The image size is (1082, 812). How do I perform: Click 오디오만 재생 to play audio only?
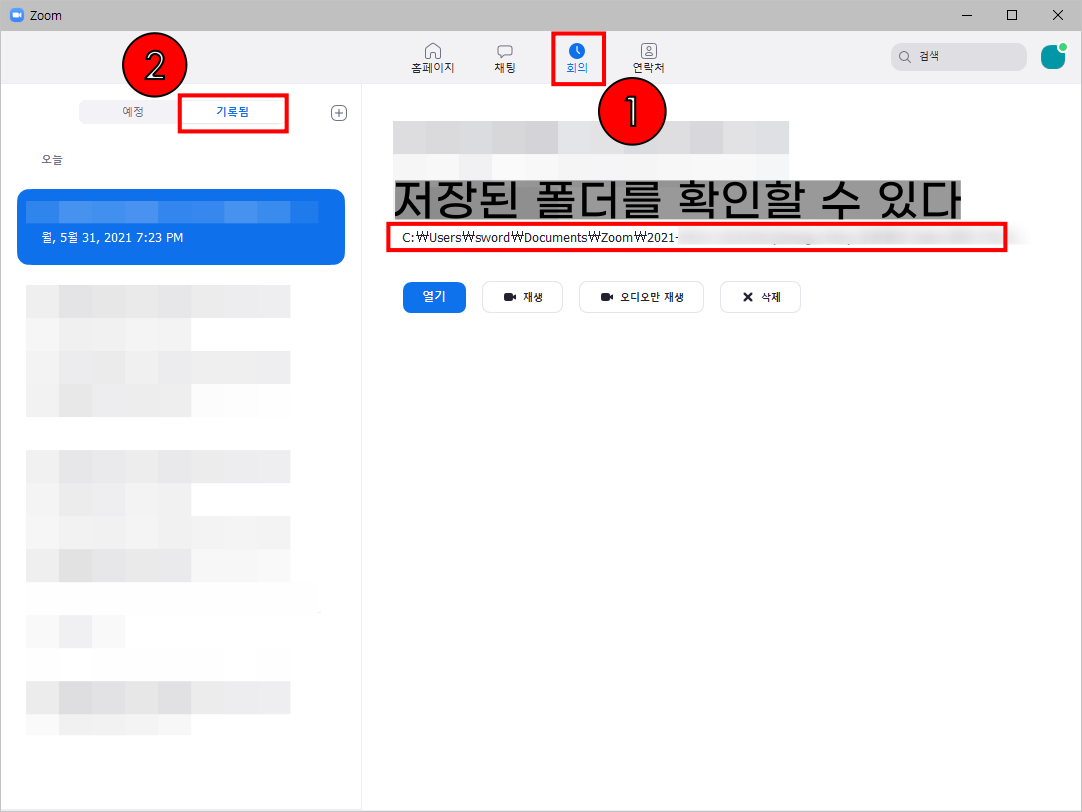[x=641, y=297]
